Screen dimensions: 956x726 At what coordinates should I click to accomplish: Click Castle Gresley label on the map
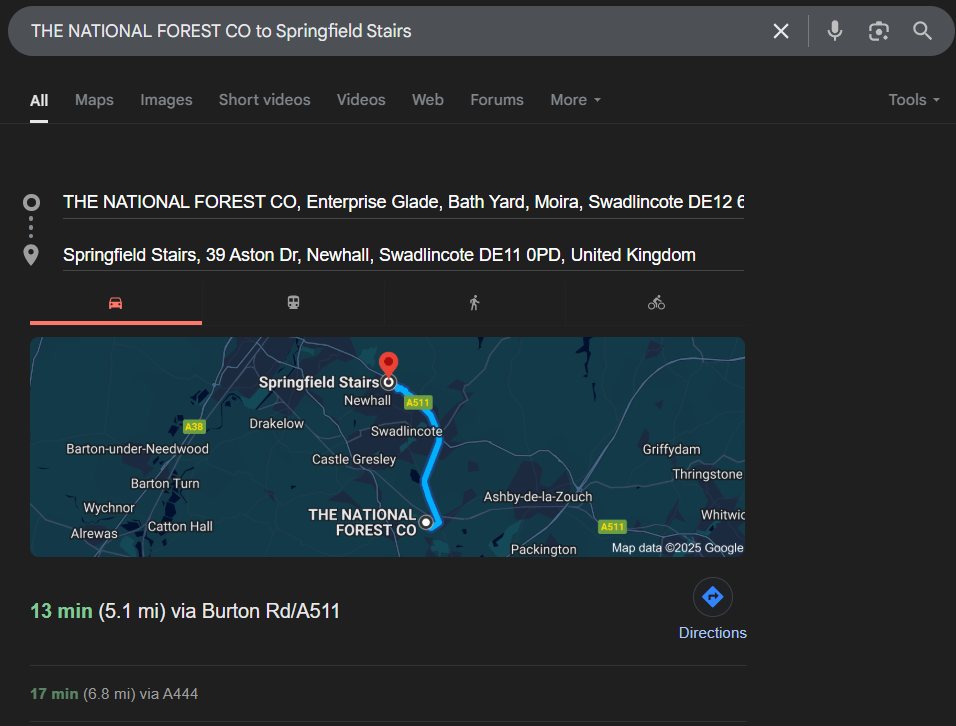pos(354,459)
